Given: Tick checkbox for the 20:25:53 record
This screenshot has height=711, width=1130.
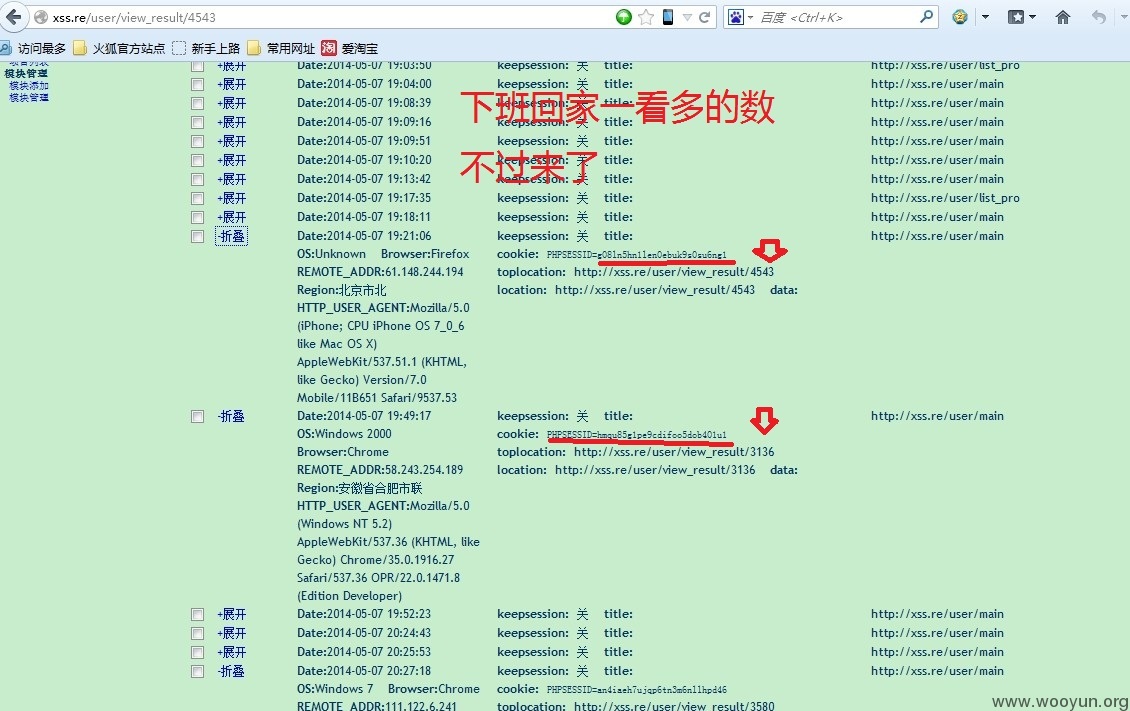Looking at the screenshot, I should coord(197,653).
